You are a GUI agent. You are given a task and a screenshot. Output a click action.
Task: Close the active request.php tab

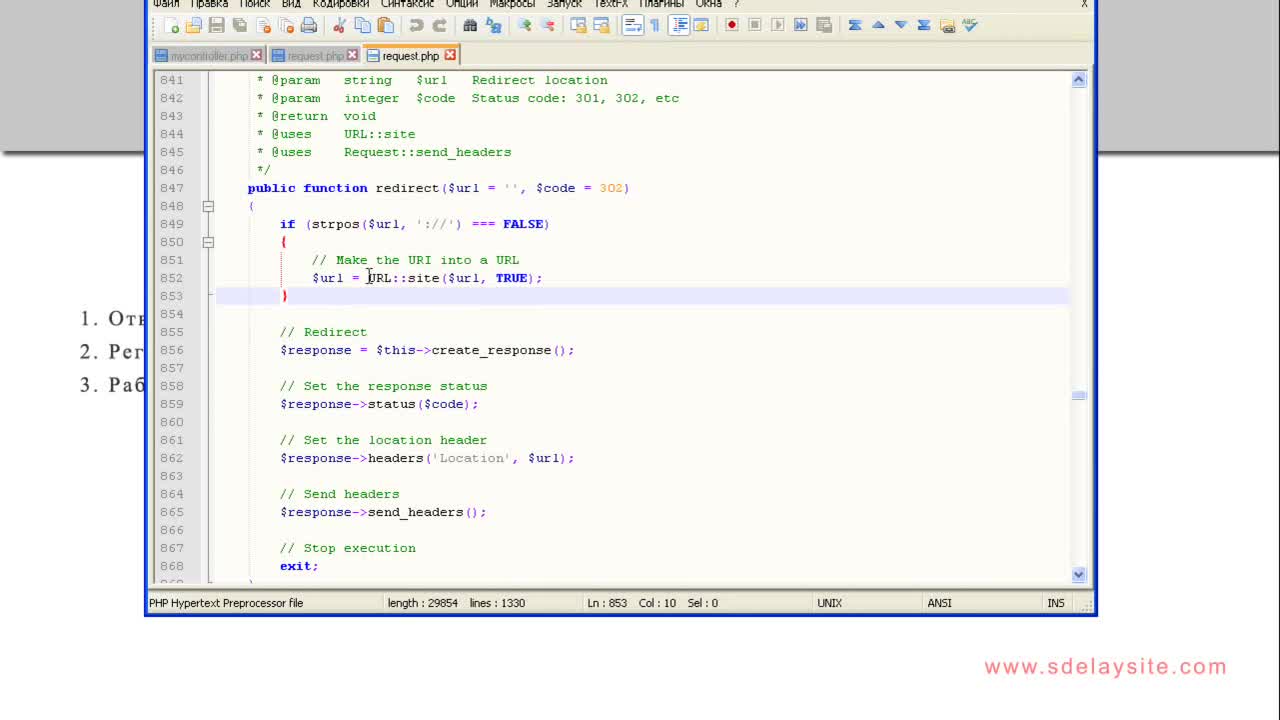click(450, 55)
